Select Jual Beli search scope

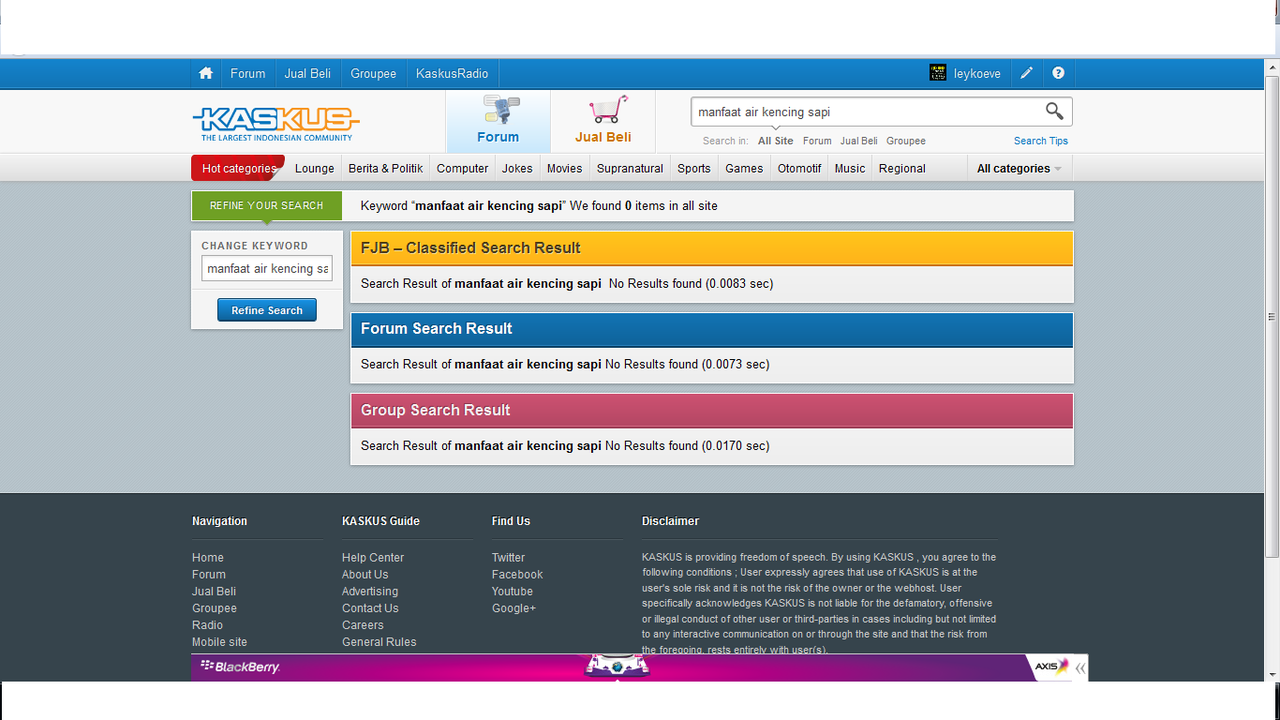click(859, 141)
